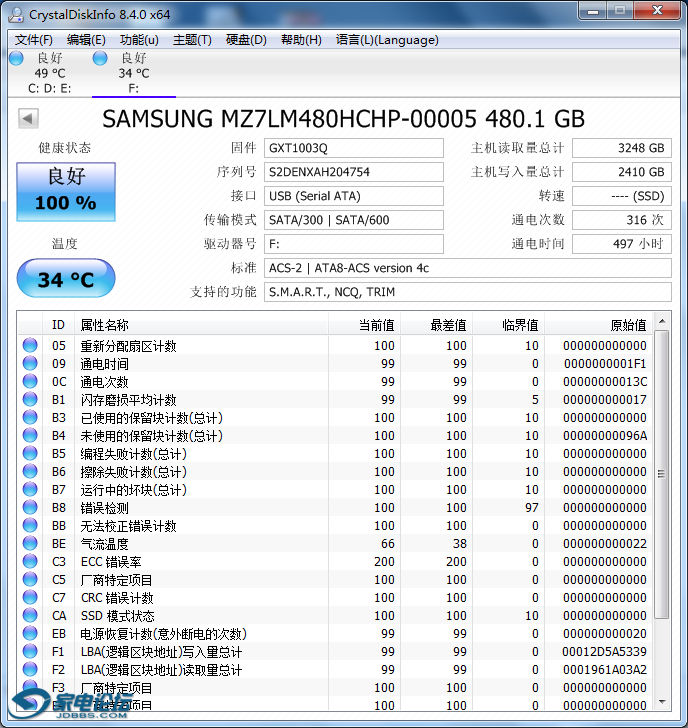Click status orb for F1 LBA 写入量总计
Viewport: 688px width, 728px height.
[30, 651]
